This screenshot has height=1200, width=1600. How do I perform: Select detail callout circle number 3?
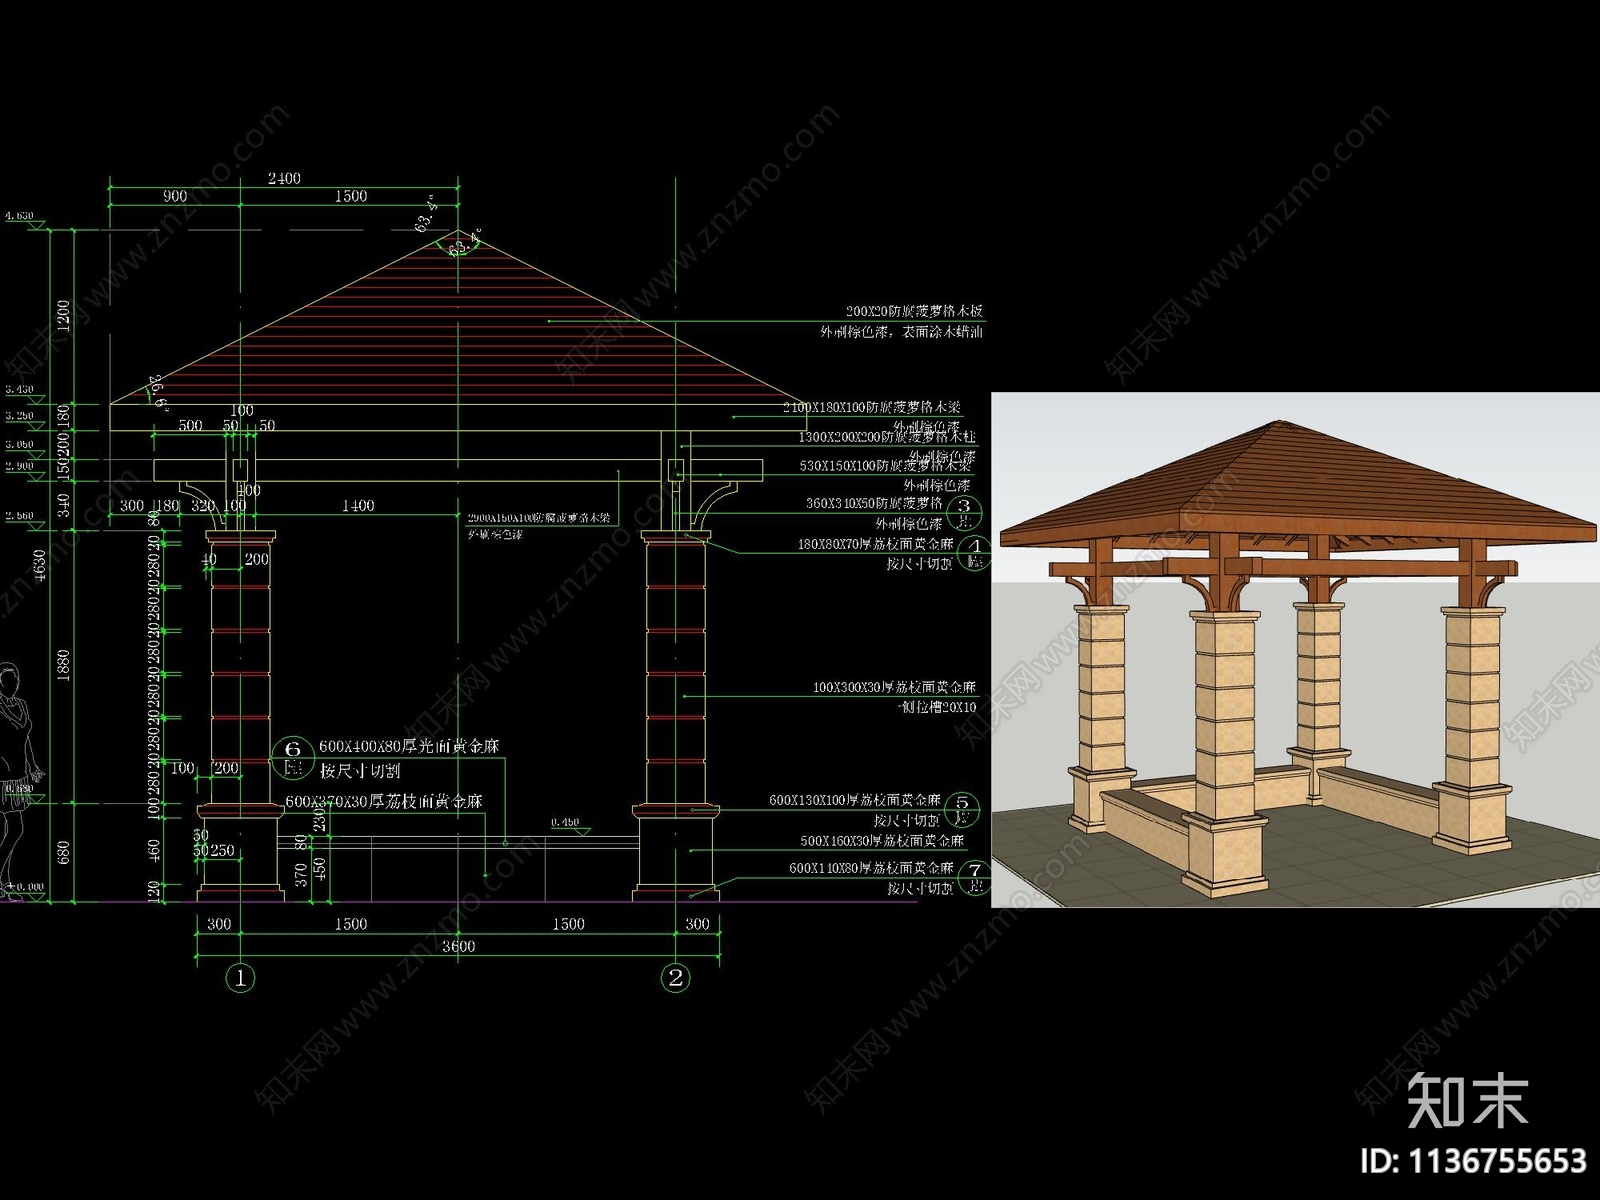pos(965,511)
